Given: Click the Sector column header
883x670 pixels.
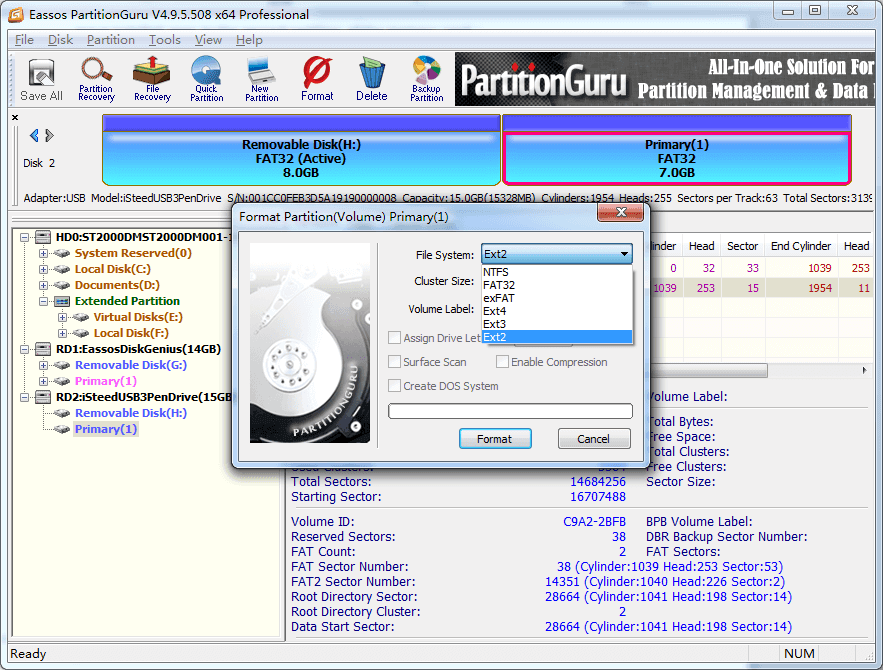Looking at the screenshot, I should [742, 246].
